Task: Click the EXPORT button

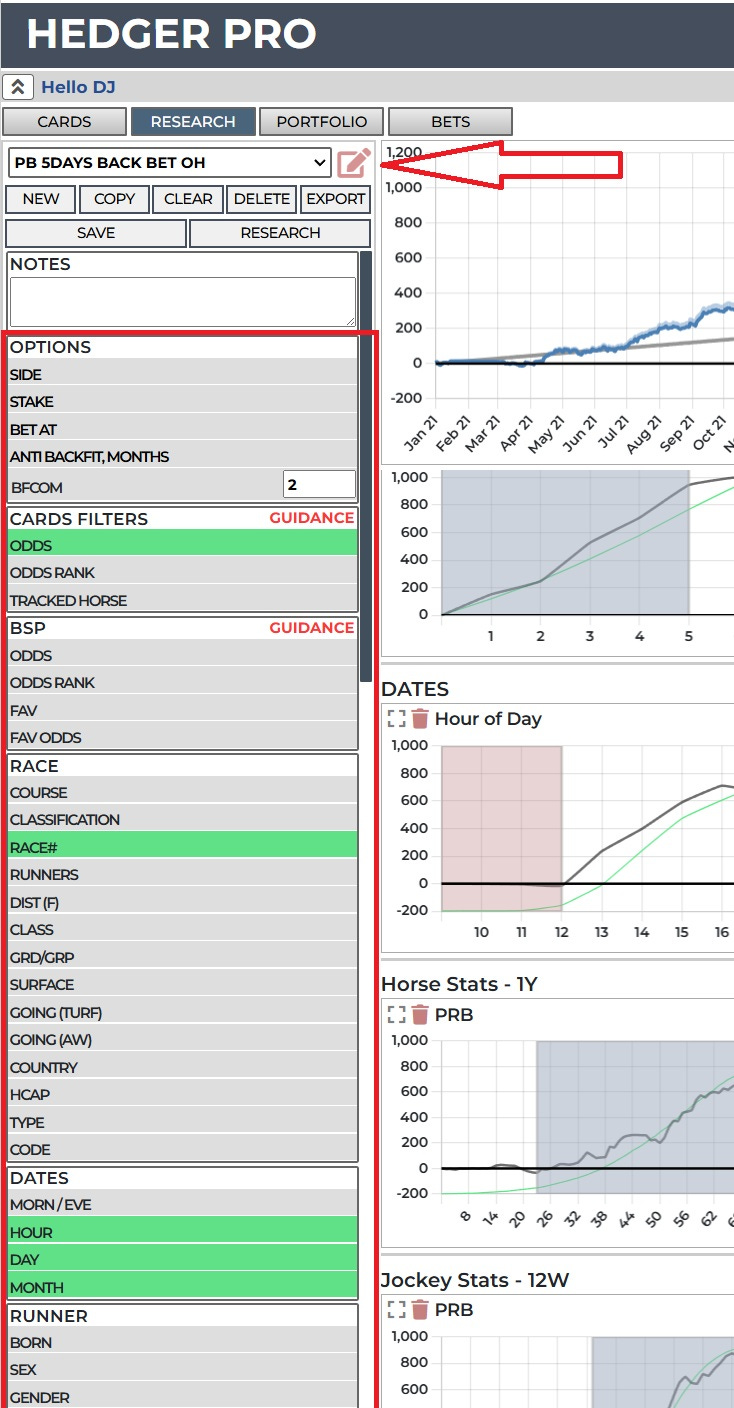Action: pos(336,199)
